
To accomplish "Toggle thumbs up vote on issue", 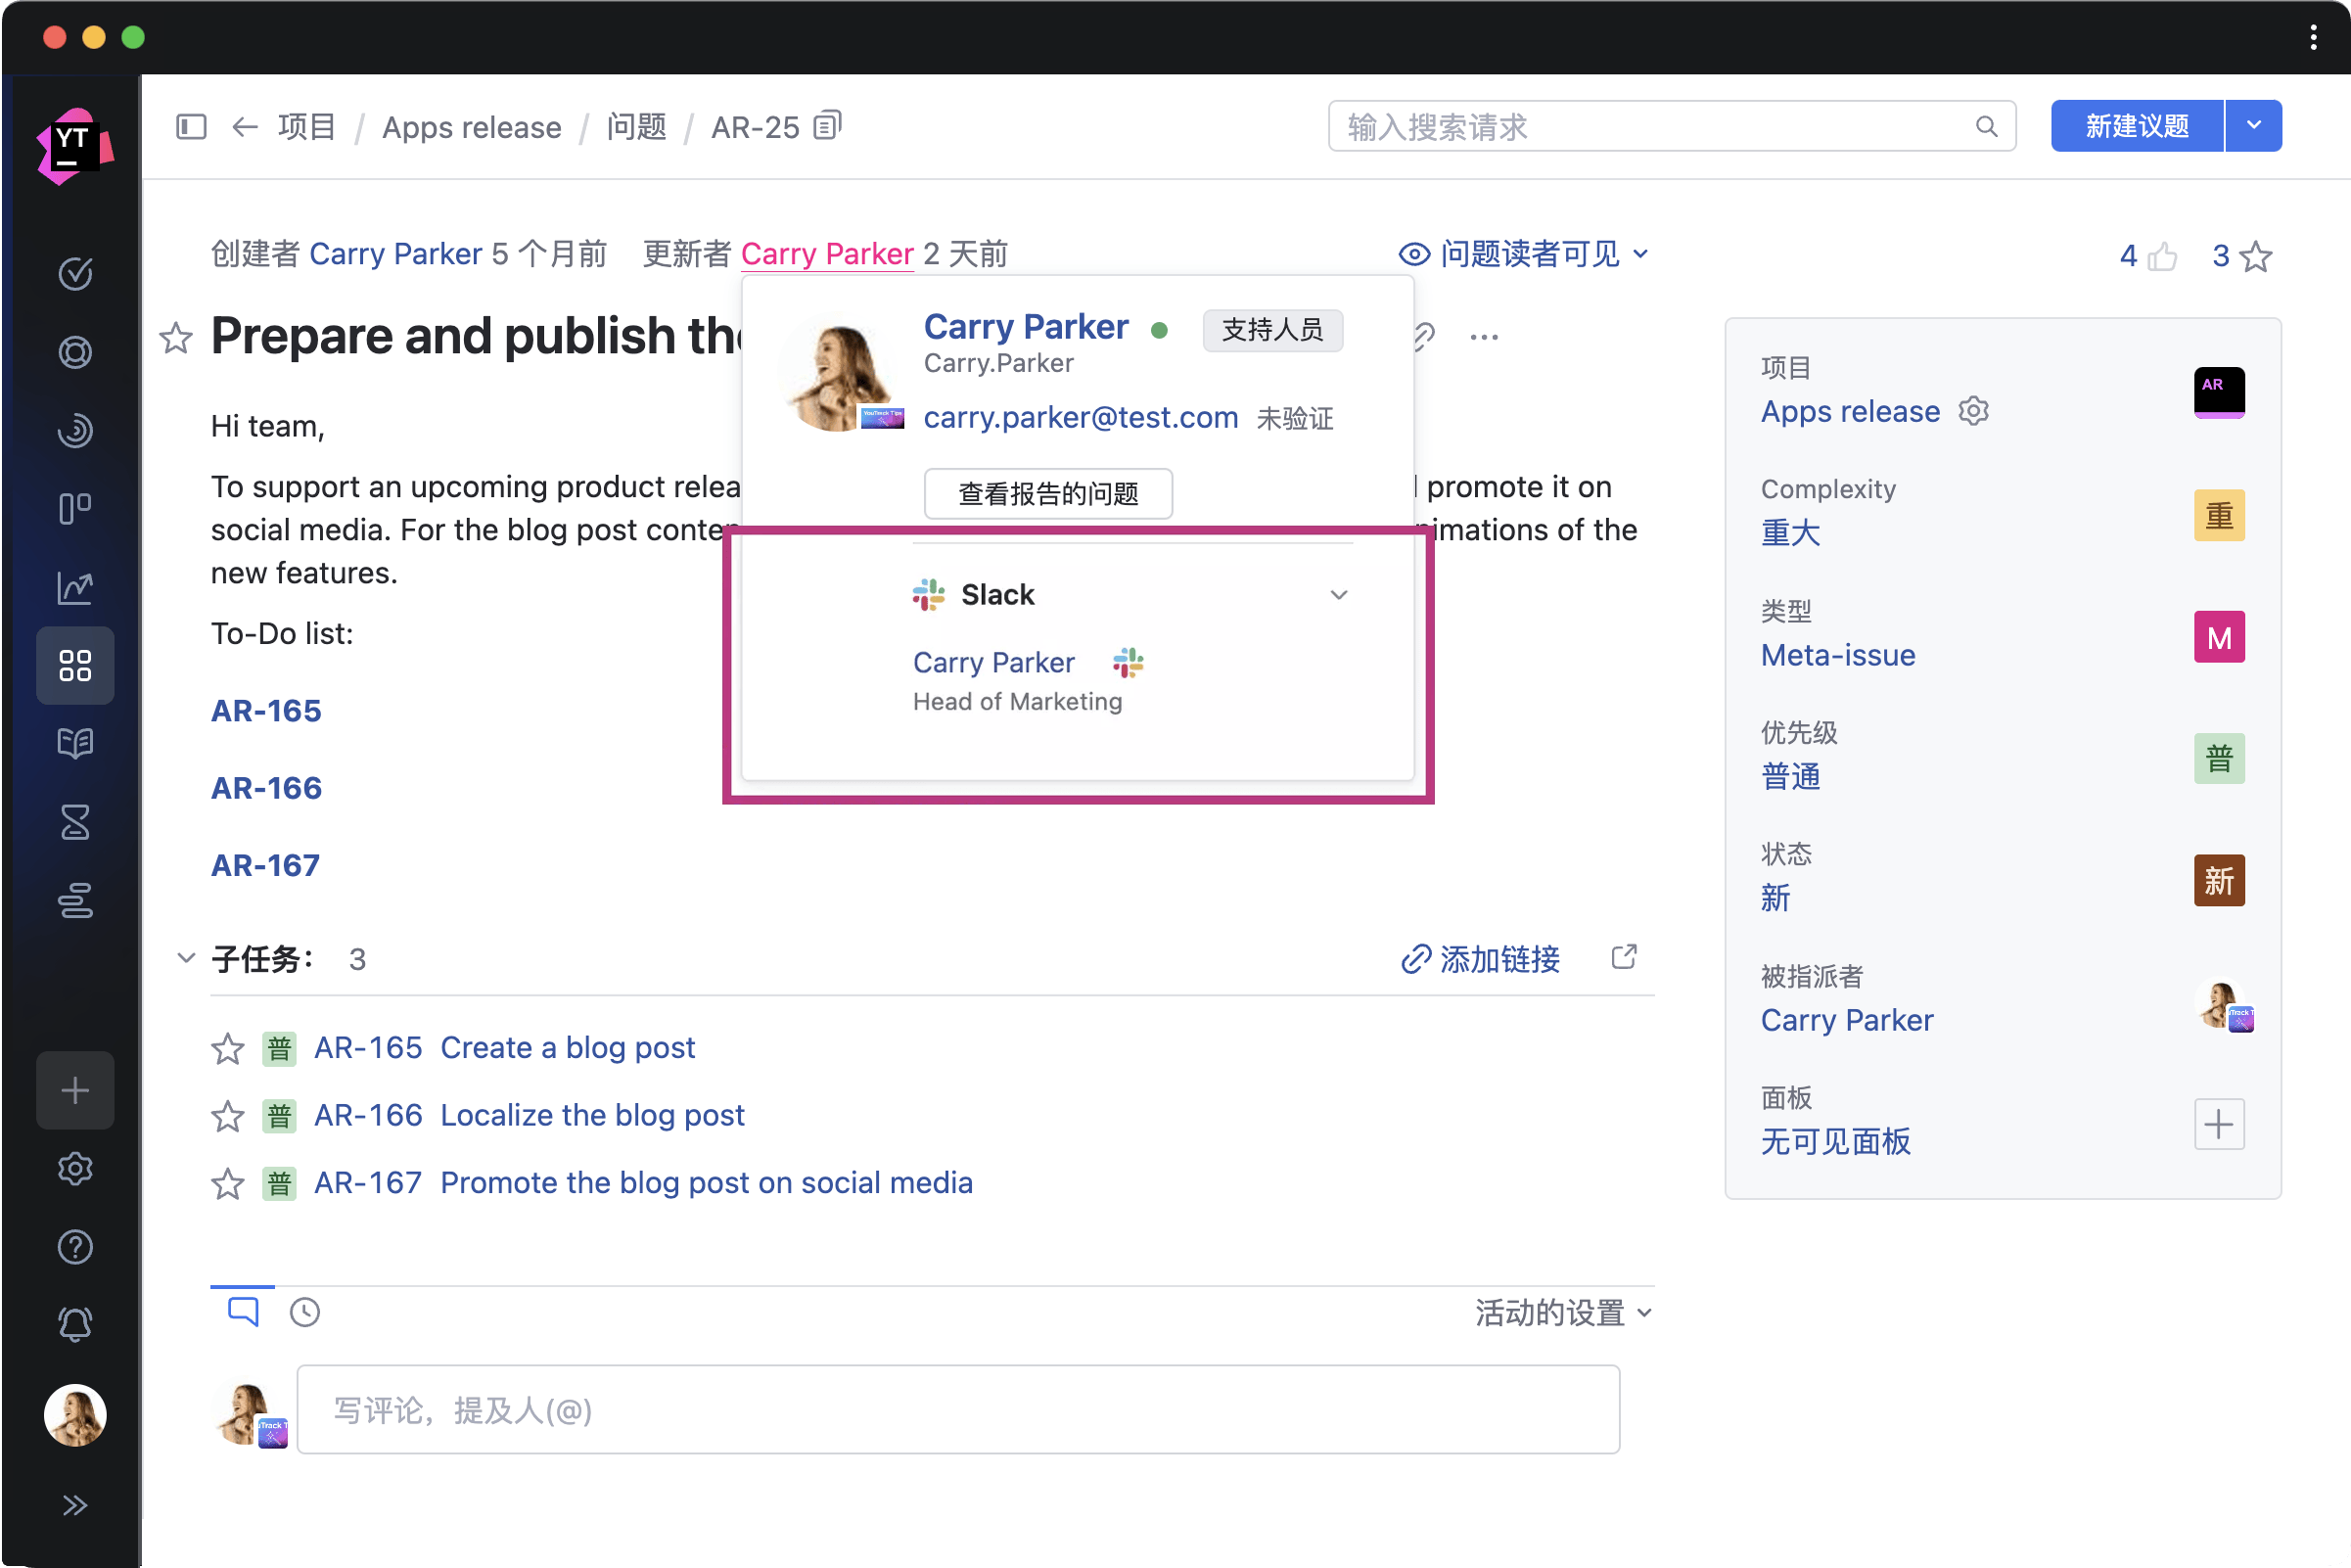I will tap(2162, 257).
